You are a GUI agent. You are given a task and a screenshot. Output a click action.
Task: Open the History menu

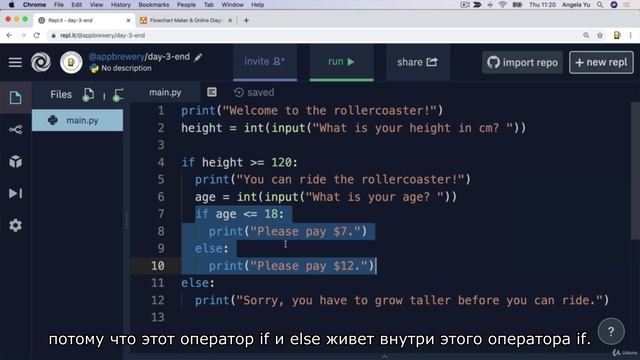121,5
